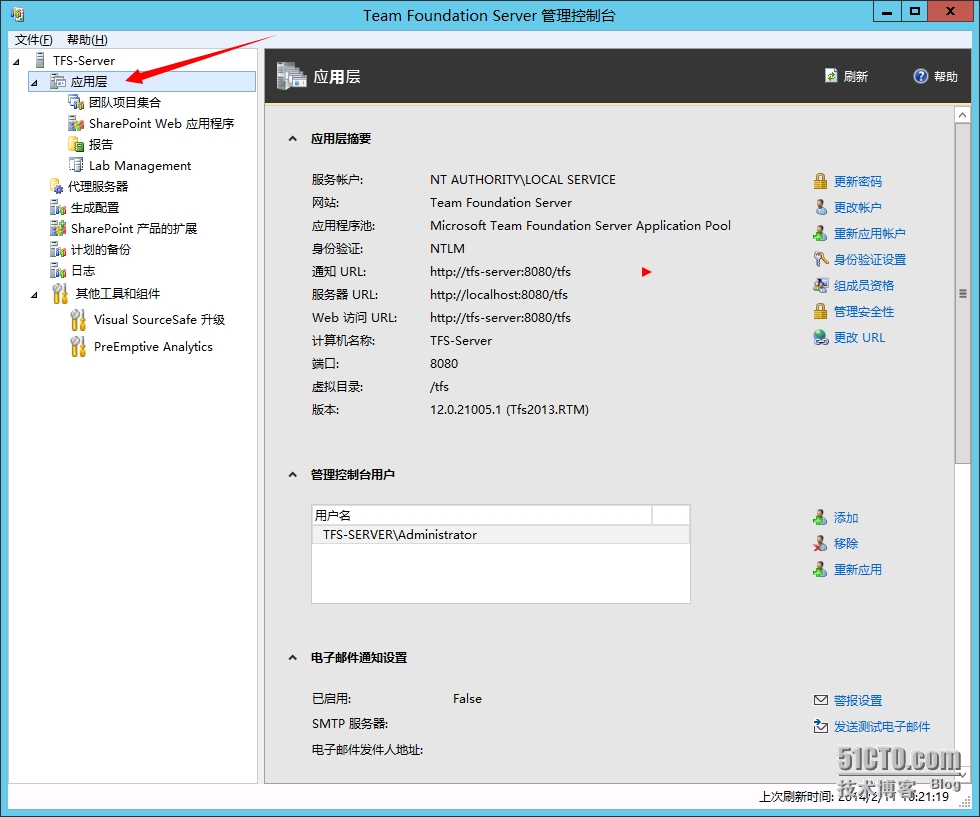This screenshot has height=817, width=980.
Task: Collapse the TFS-Server tree node
Action: (x=16, y=61)
